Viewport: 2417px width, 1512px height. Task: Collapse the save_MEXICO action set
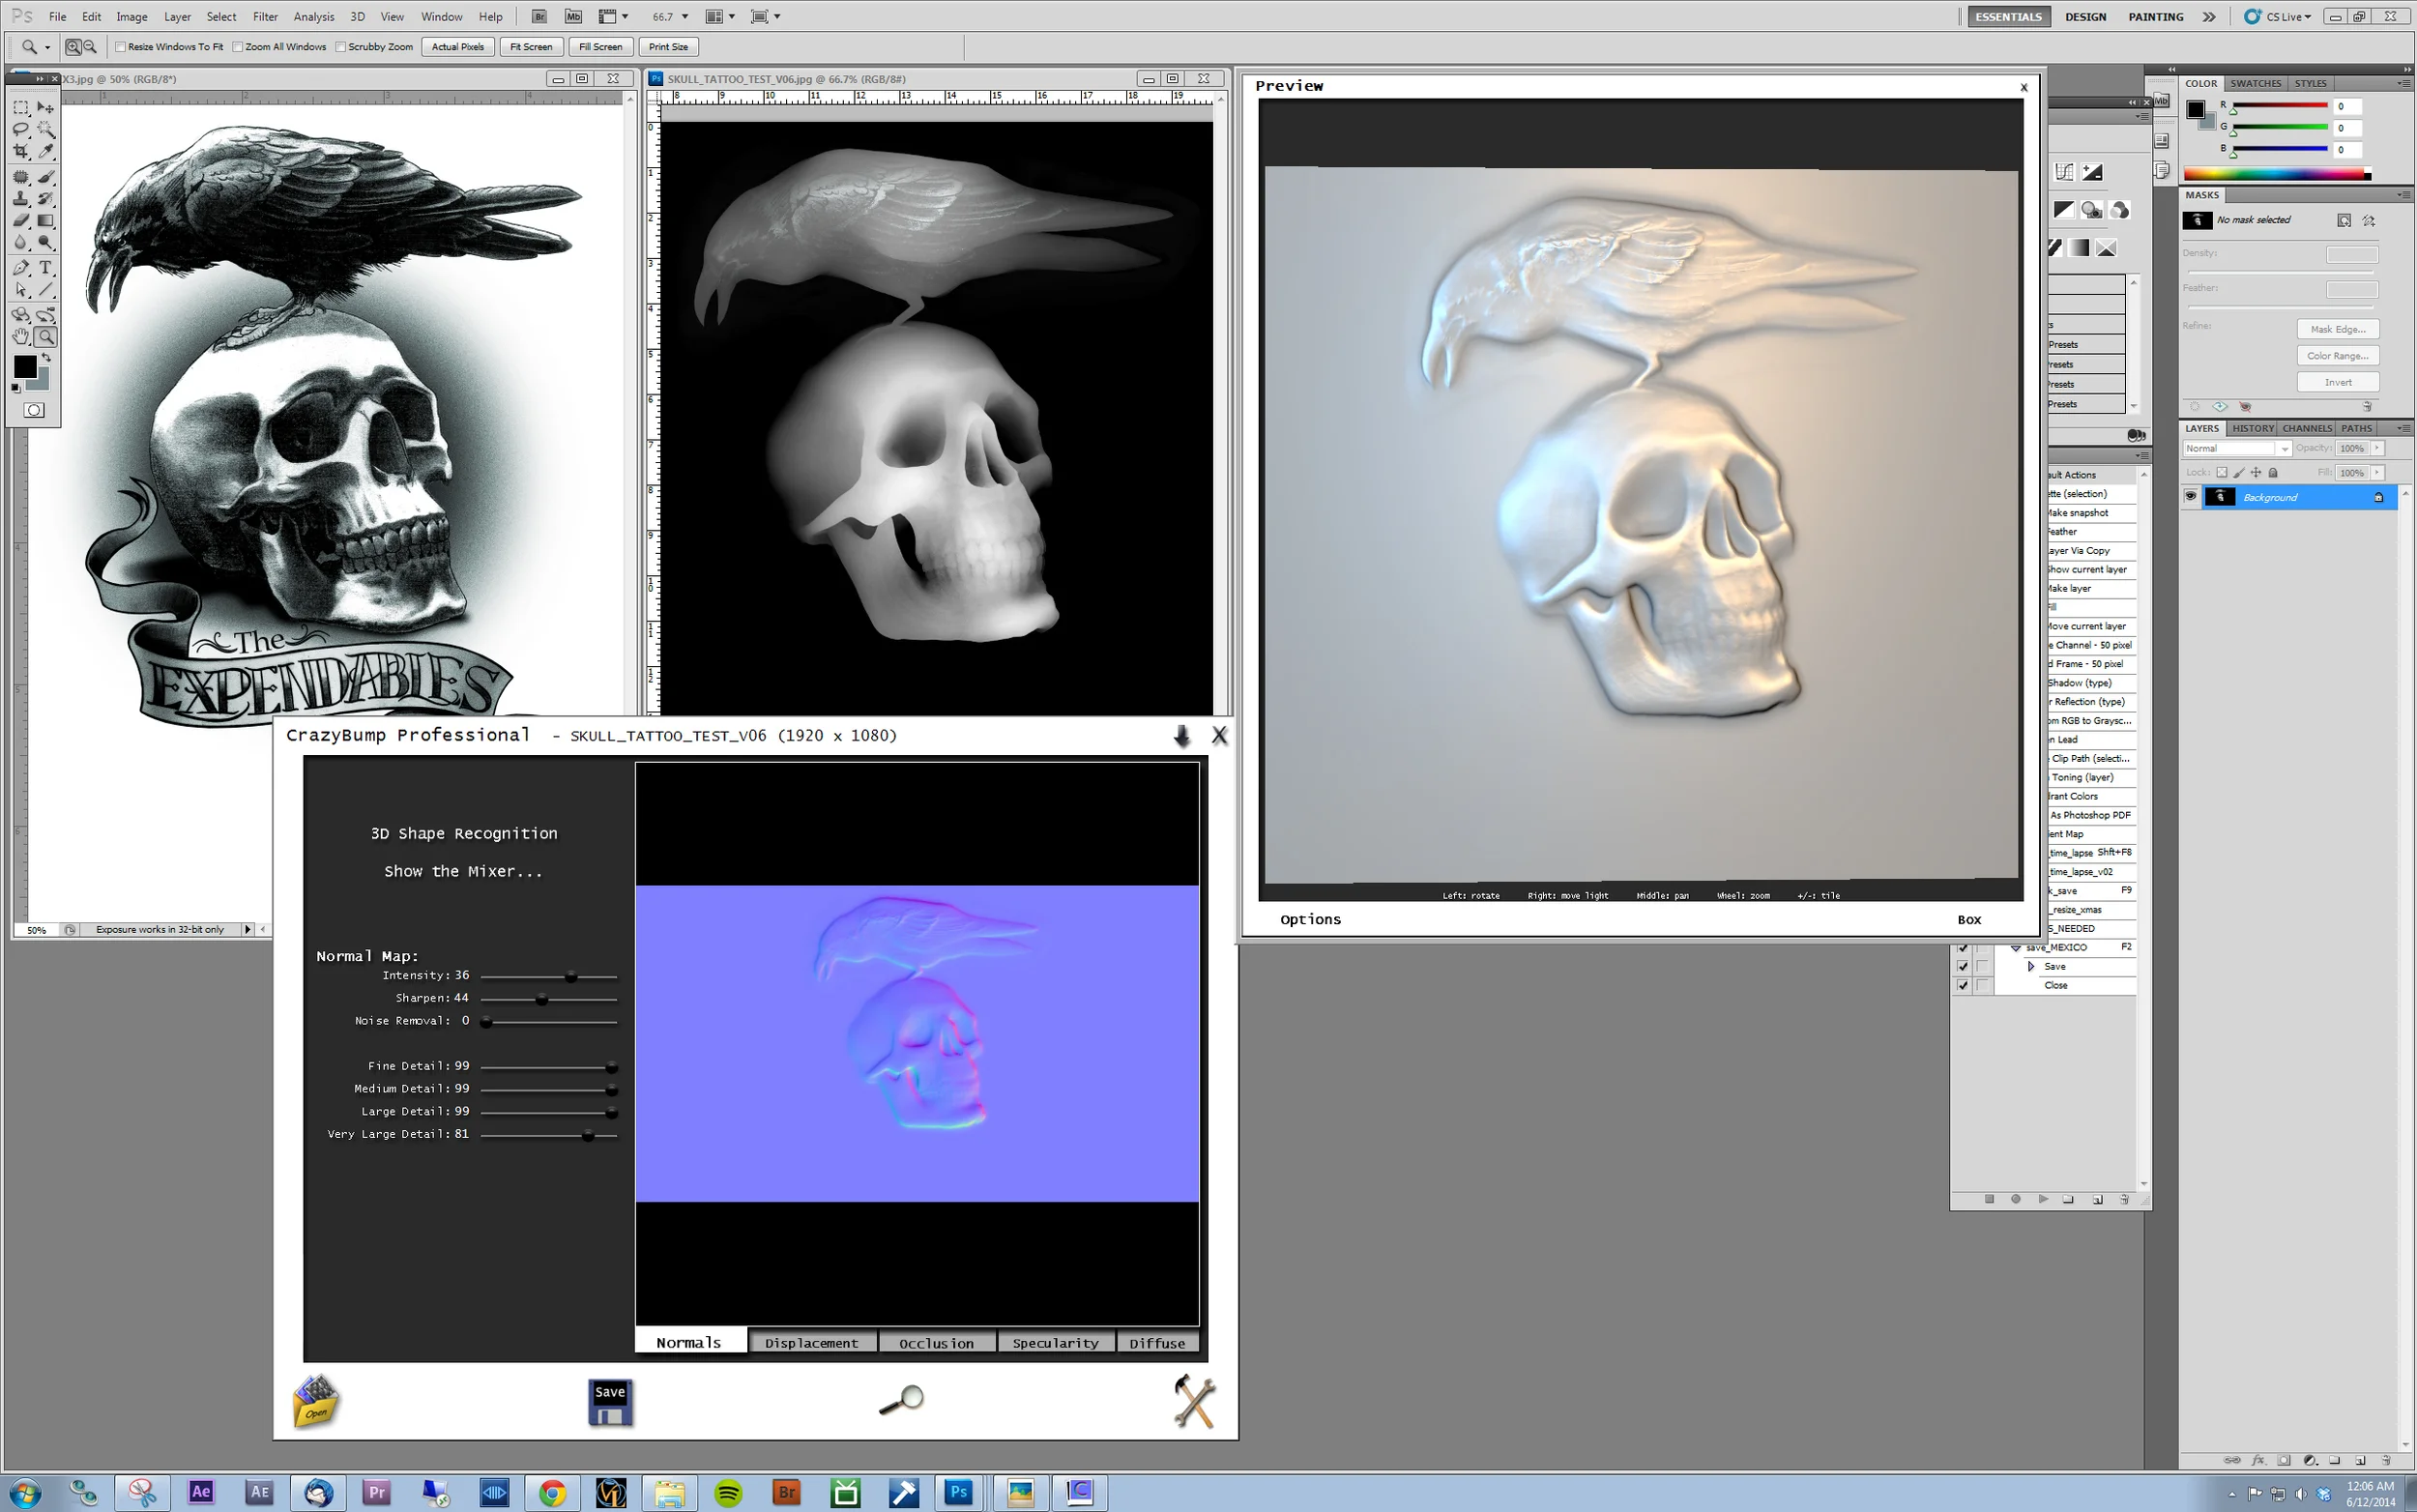[2016, 947]
